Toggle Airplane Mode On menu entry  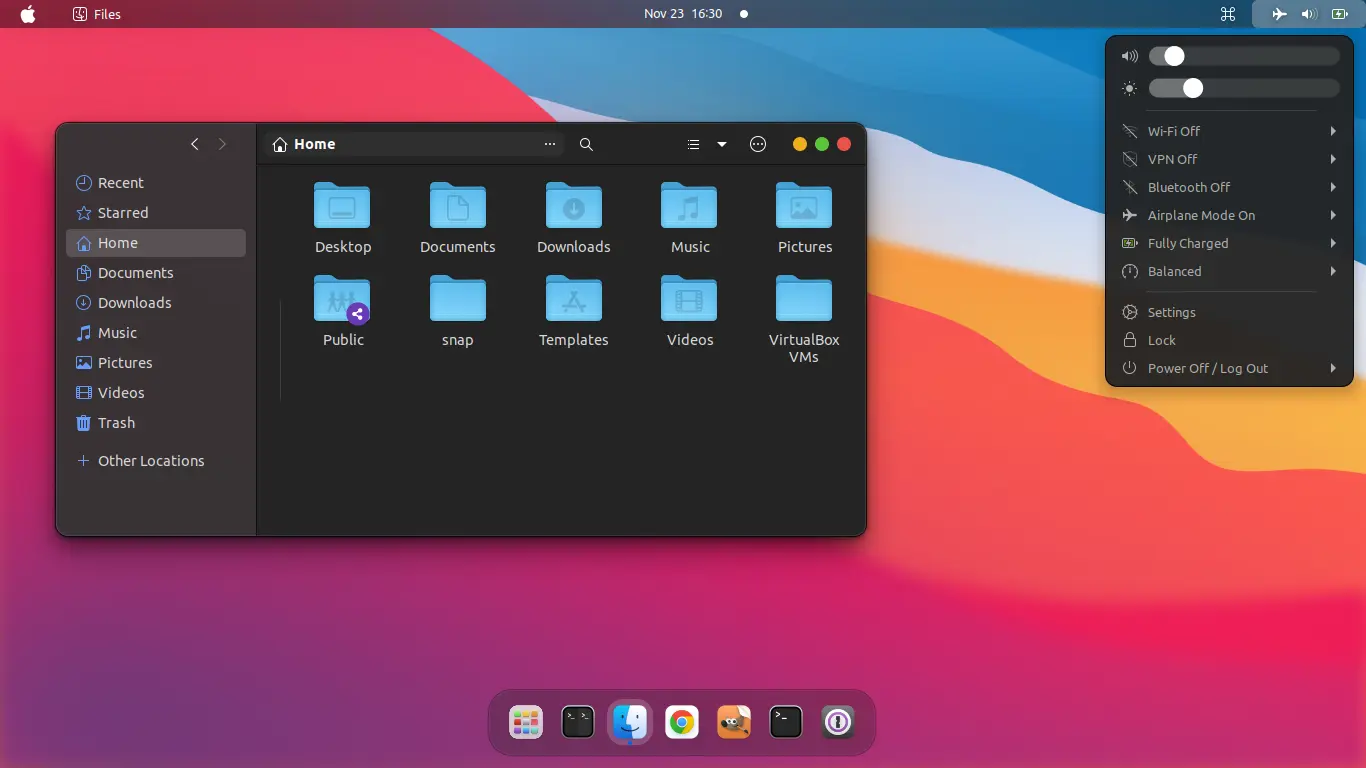(x=1200, y=215)
